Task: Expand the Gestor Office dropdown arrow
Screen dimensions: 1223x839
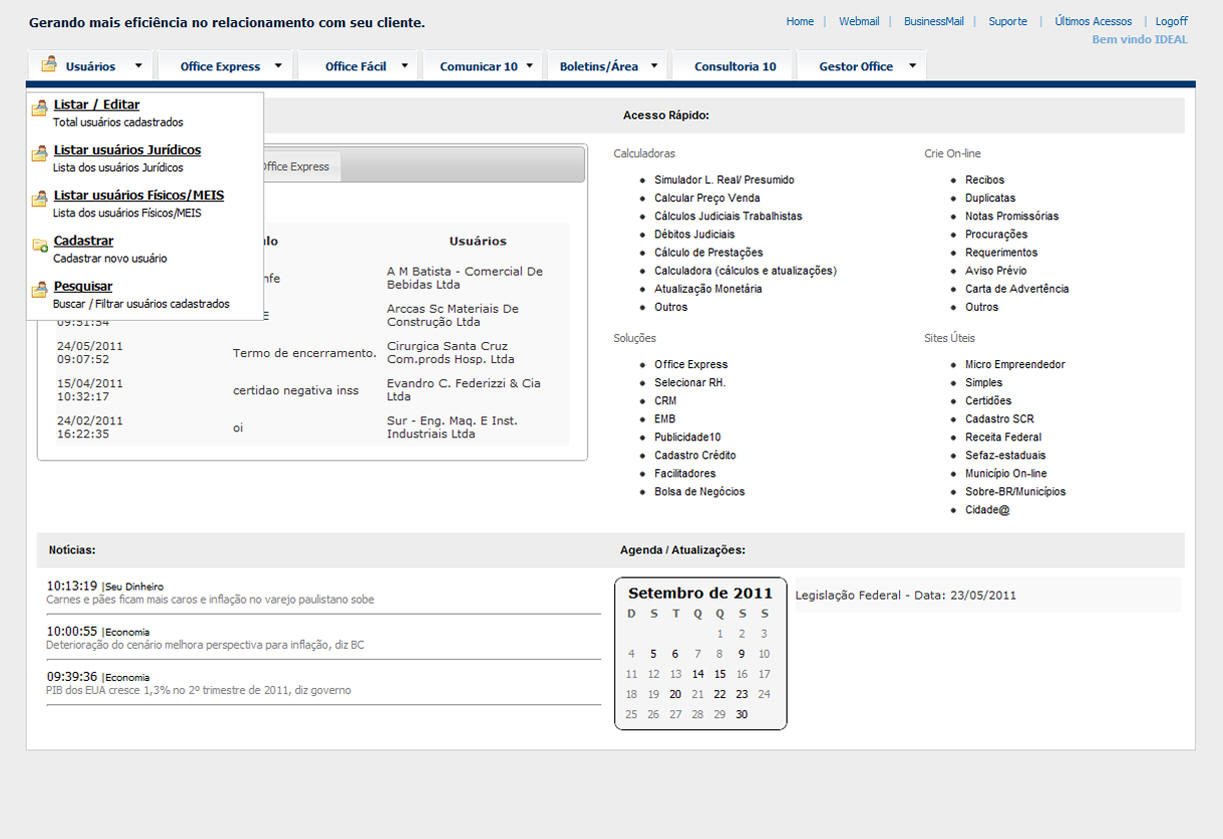Action: pos(912,66)
